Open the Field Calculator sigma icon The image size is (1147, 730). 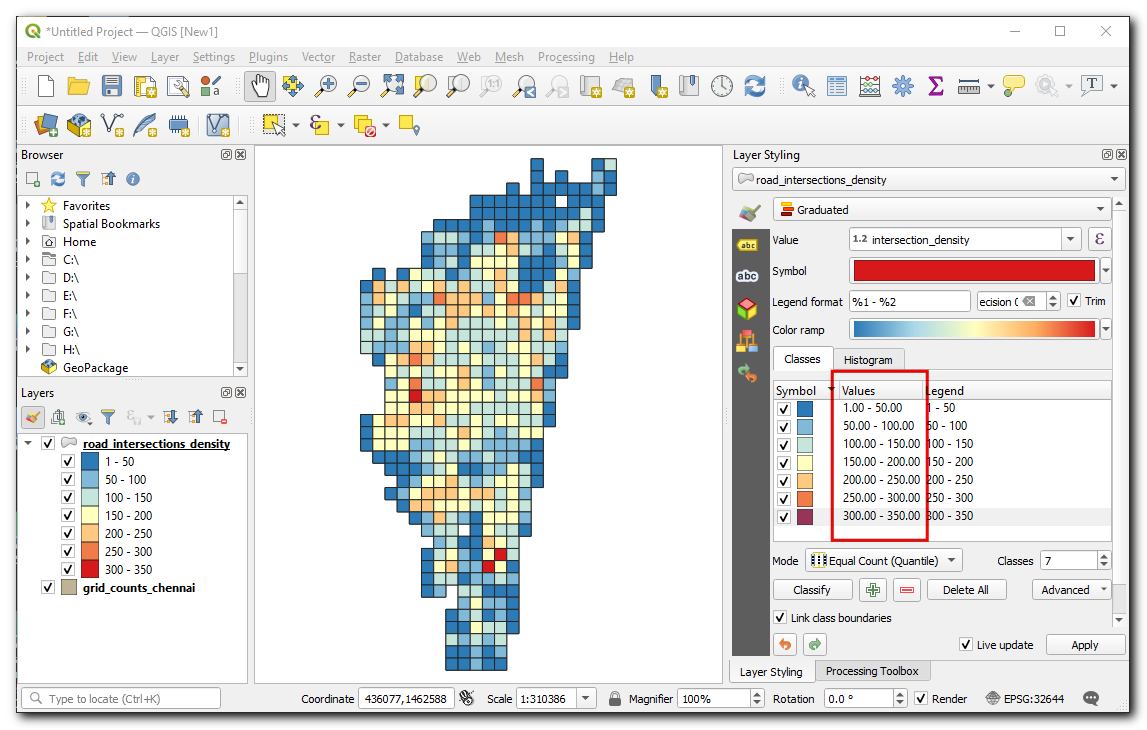click(x=936, y=87)
